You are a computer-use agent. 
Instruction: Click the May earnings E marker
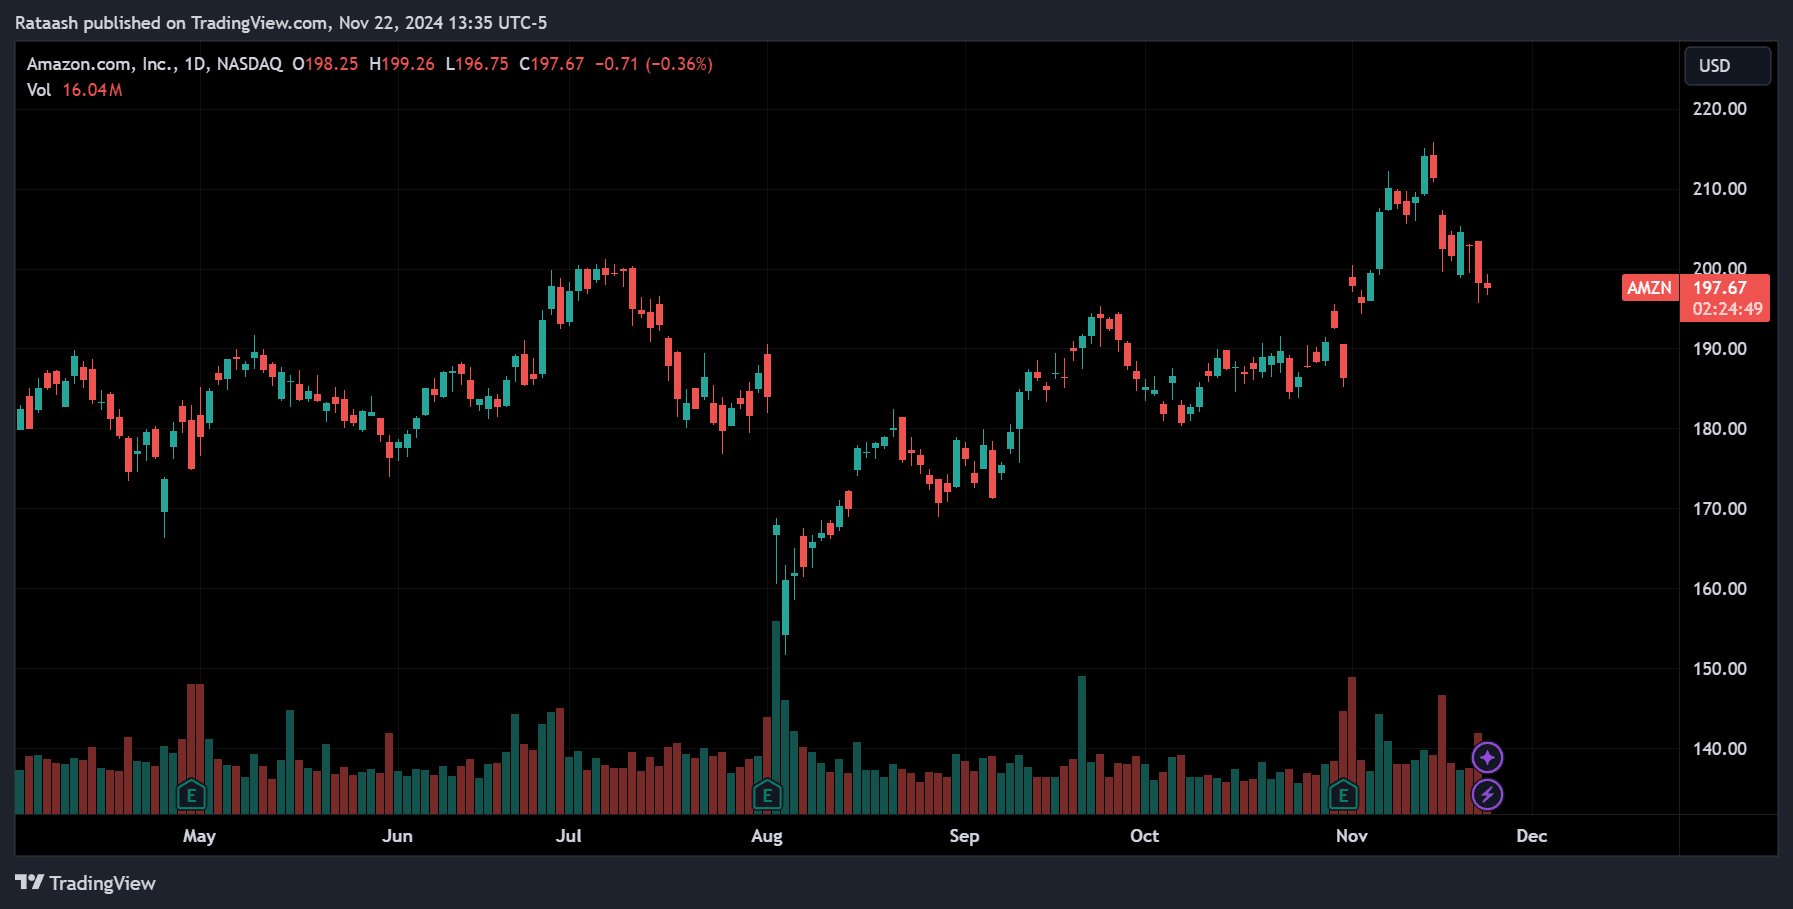tap(191, 796)
